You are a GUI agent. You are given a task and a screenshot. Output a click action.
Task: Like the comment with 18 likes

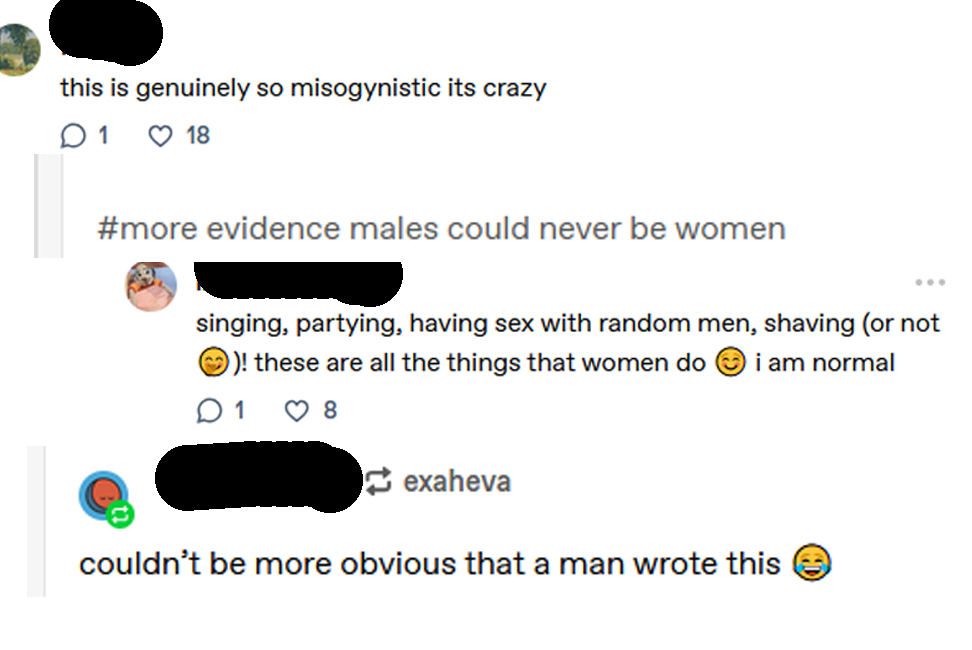click(160, 135)
